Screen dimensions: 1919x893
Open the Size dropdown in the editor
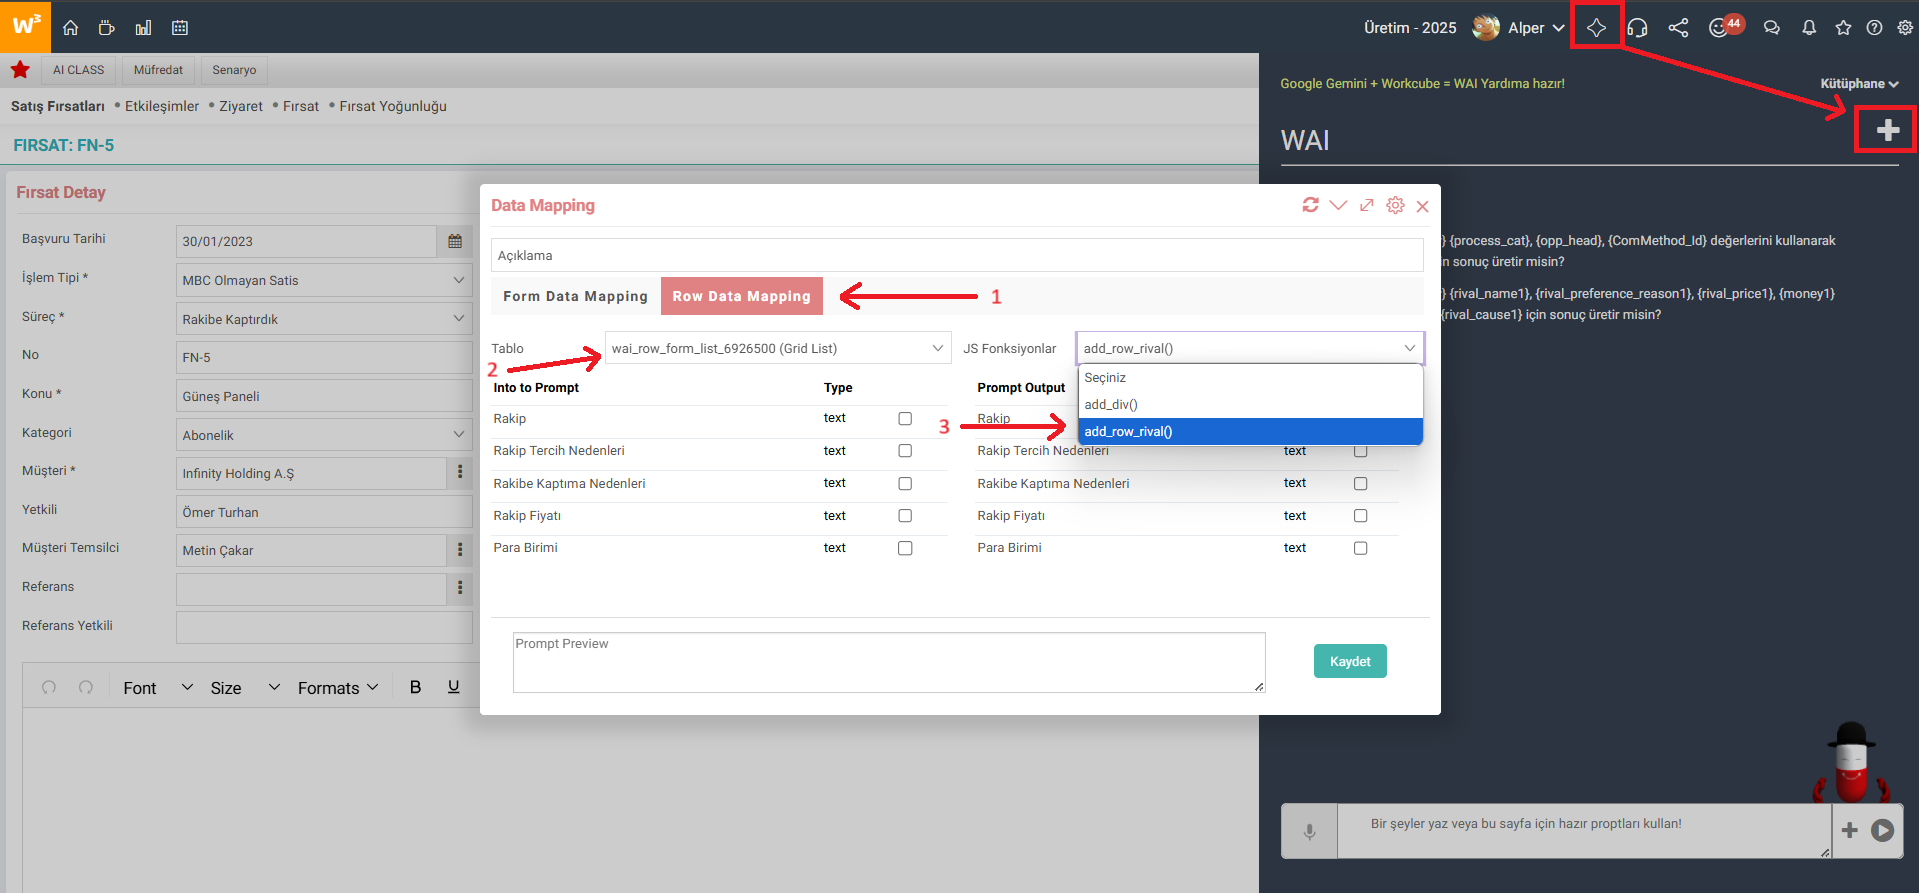click(245, 688)
